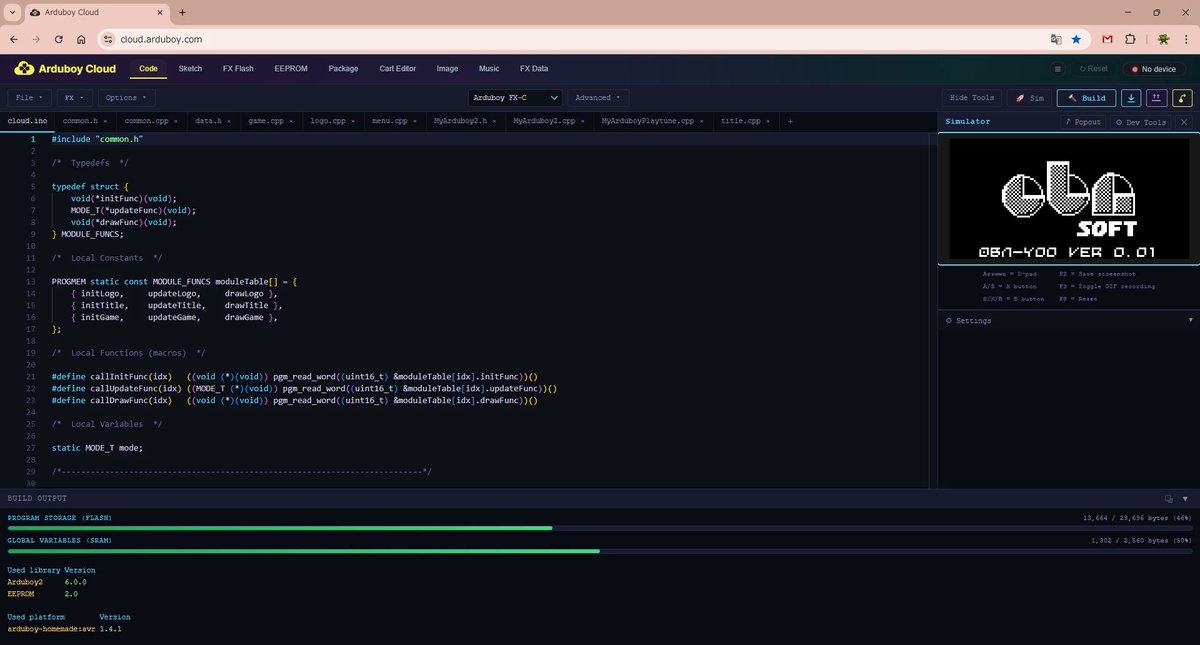The image size is (1200, 645).
Task: Close the title.cpp tab
Action: (x=769, y=121)
